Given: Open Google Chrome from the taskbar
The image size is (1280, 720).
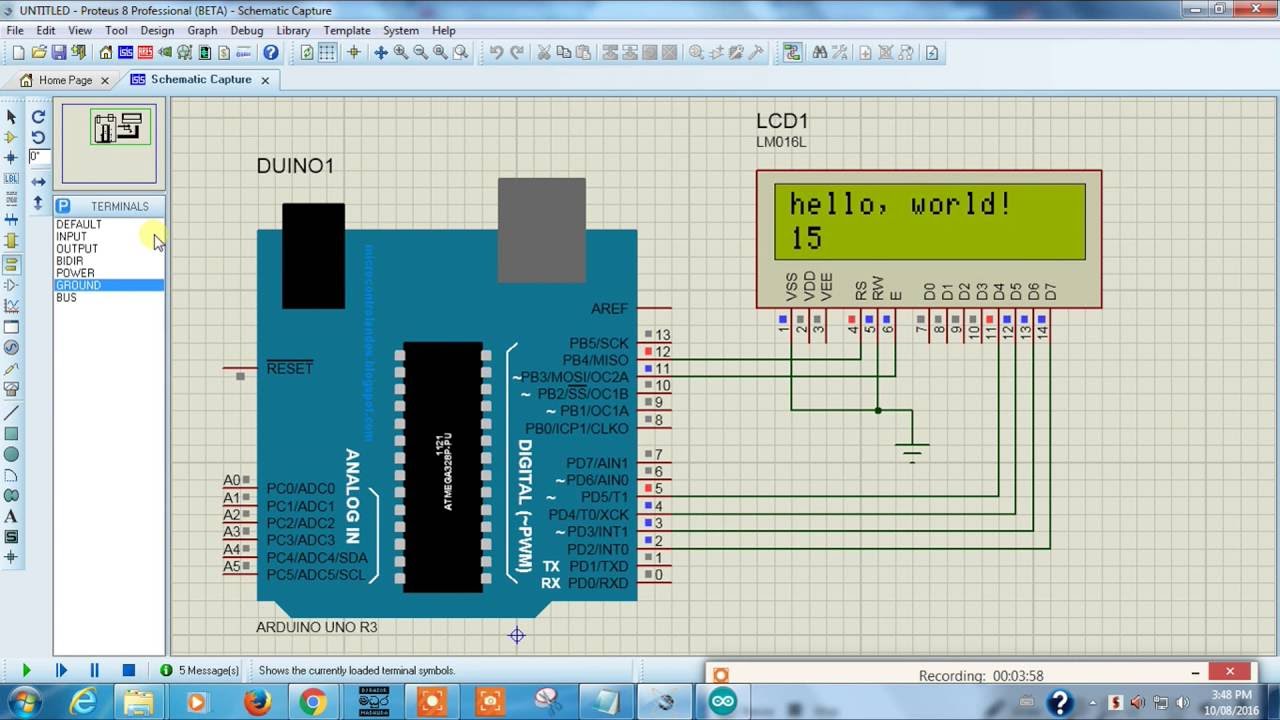Looking at the screenshot, I should pos(313,702).
